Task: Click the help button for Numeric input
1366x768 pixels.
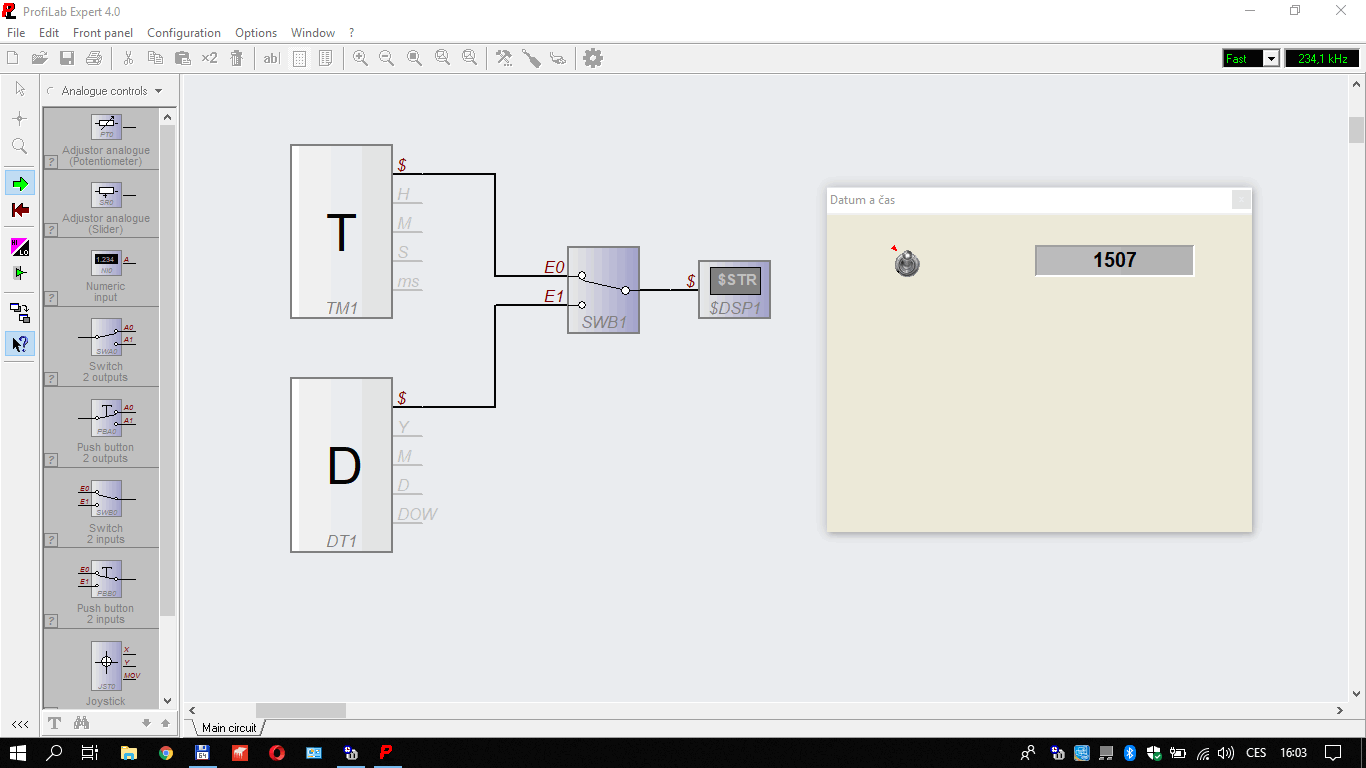Action: [50, 300]
